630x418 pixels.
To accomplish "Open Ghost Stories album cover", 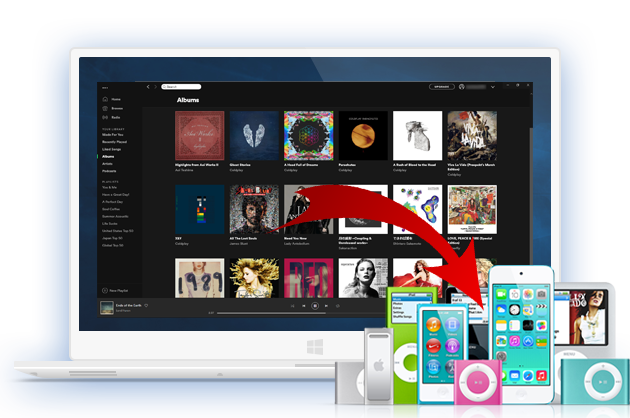I will 254,136.
